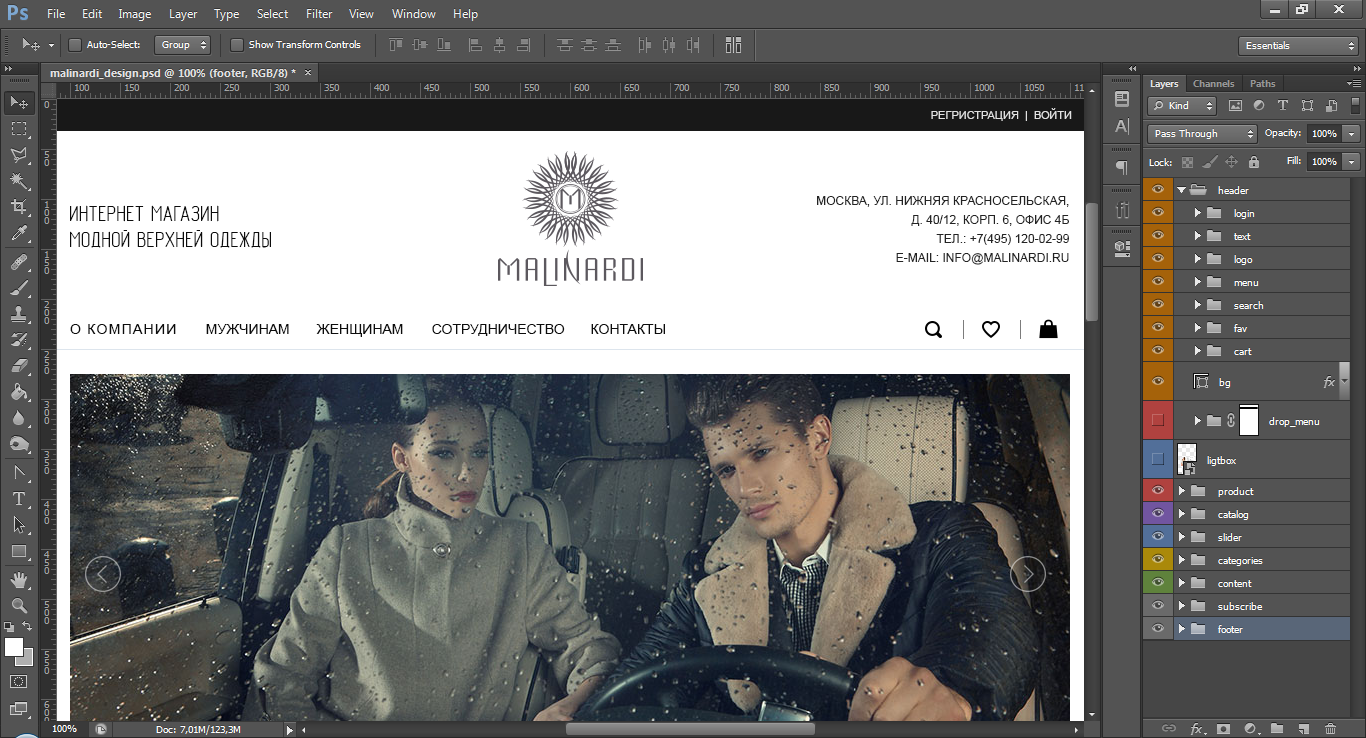The image size is (1366, 738).
Task: Click the ligtbox layer thumbnail
Action: [1187, 459]
